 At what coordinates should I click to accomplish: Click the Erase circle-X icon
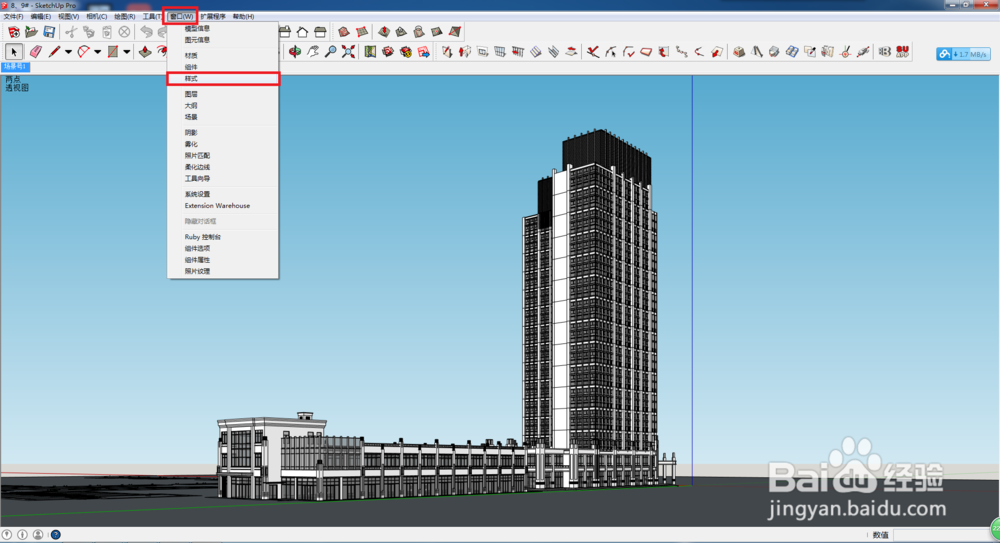(x=124, y=32)
